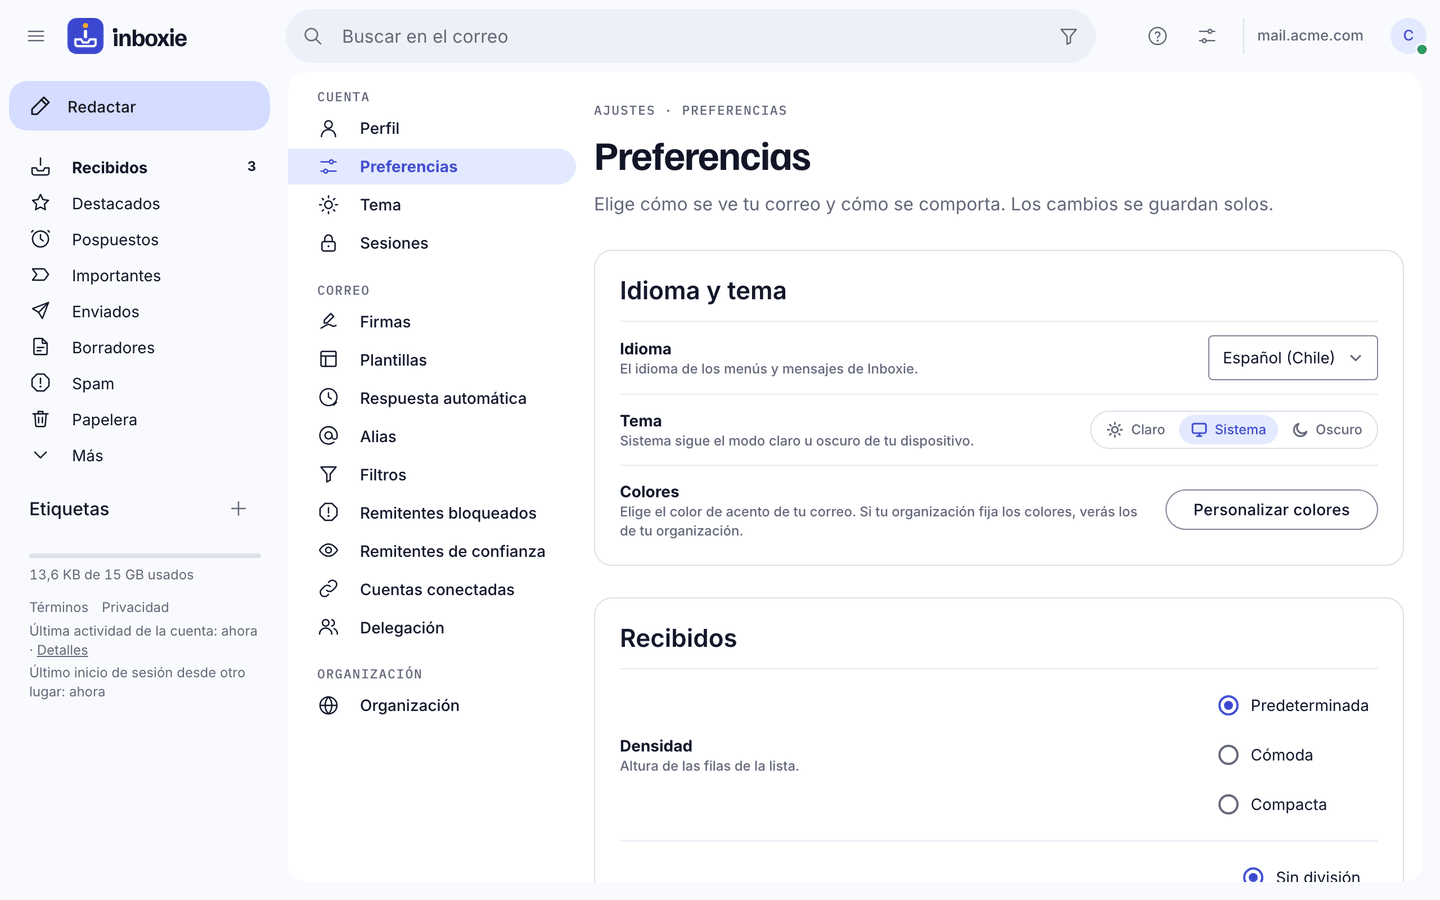Image resolution: width=1440 pixels, height=900 pixels.
Task: Click the Destacados star icon
Action: pyautogui.click(x=41, y=203)
